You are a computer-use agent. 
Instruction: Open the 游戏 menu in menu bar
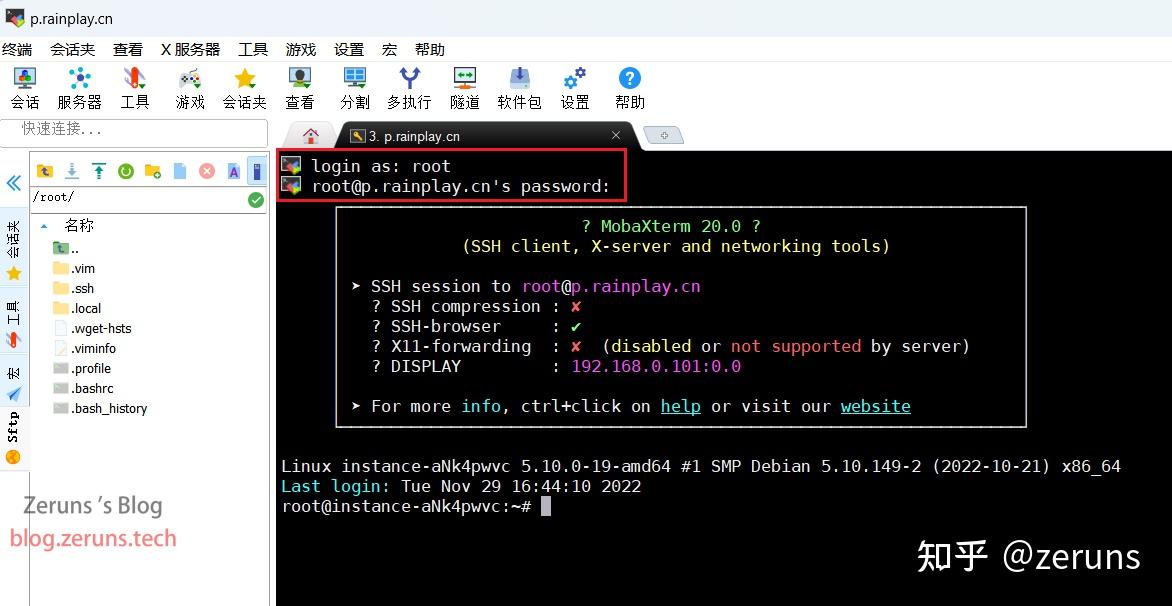(301, 49)
